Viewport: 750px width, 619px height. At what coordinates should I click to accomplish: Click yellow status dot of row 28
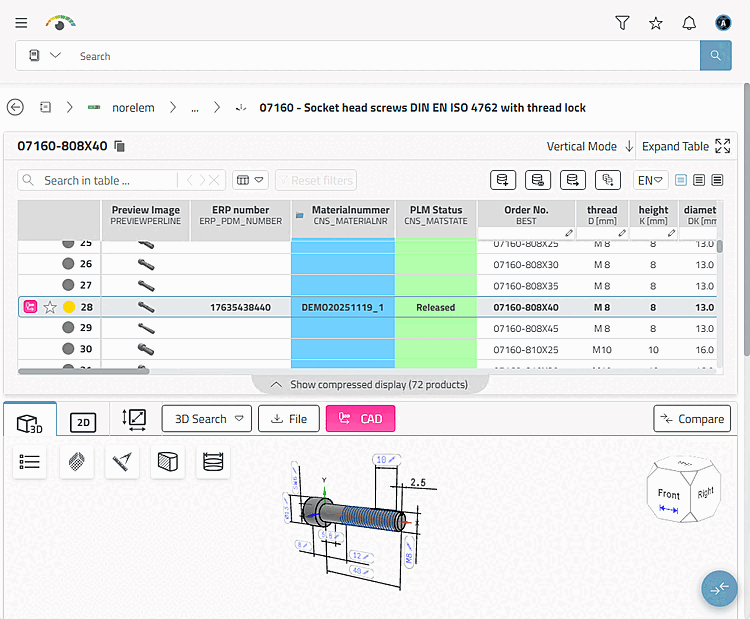click(x=69, y=307)
